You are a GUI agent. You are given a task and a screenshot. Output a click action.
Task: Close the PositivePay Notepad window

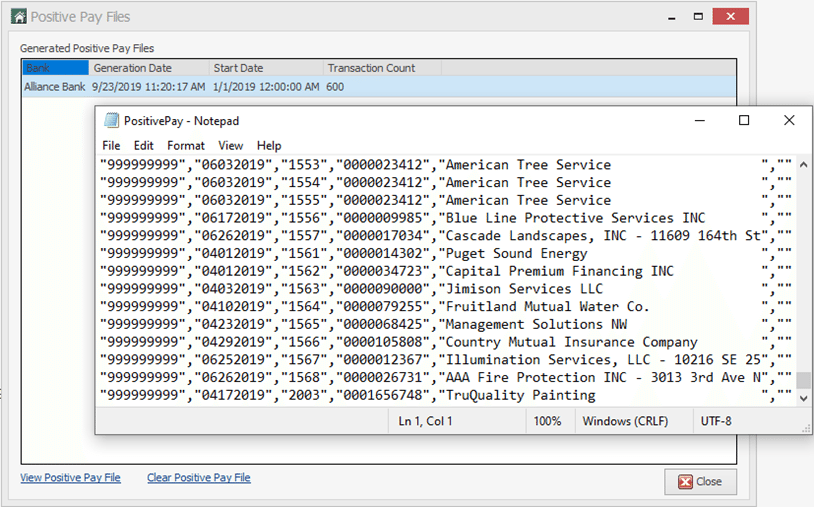pyautogui.click(x=789, y=120)
